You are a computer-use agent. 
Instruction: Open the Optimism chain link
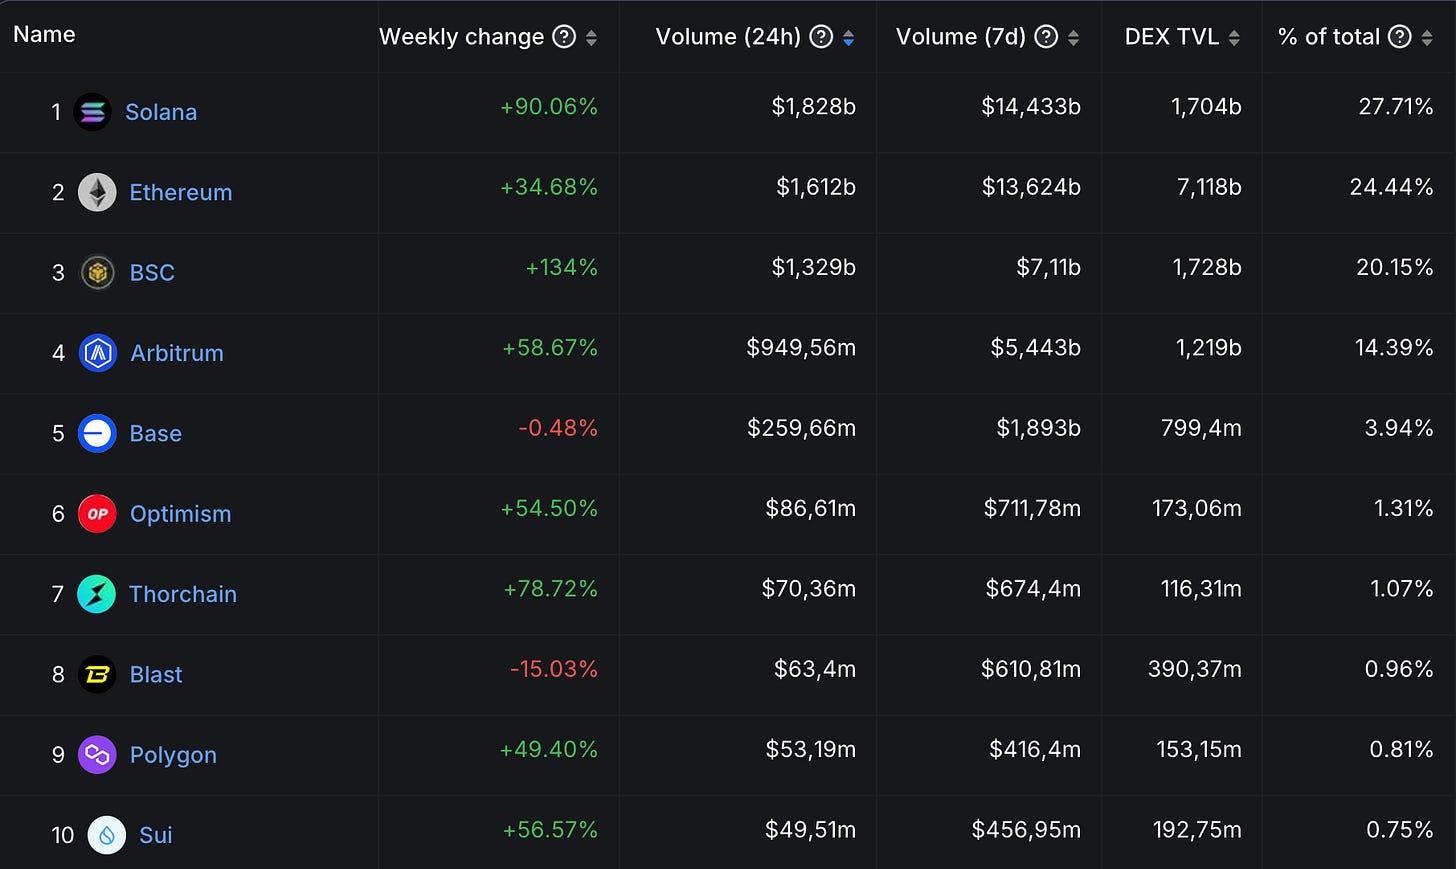(x=181, y=514)
